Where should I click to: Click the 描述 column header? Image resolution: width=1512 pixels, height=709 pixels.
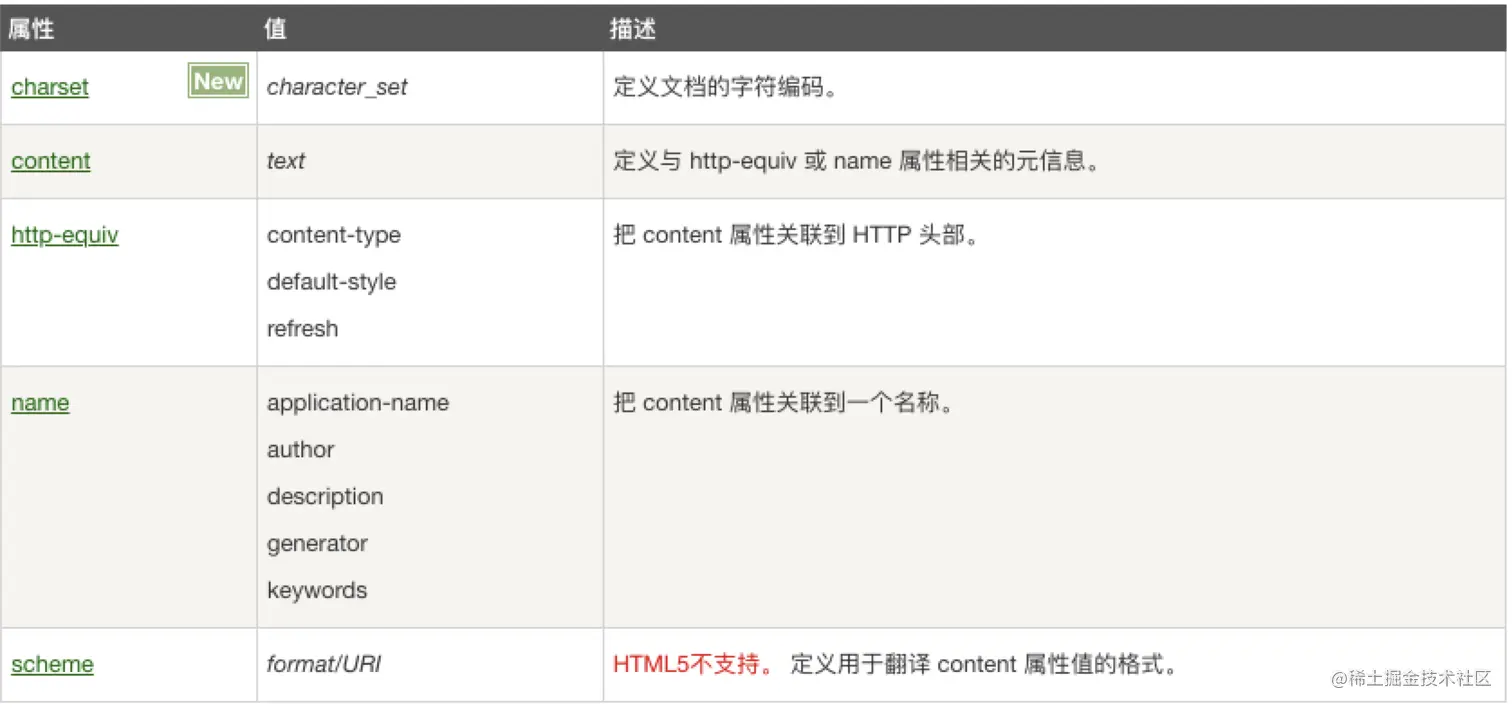633,29
